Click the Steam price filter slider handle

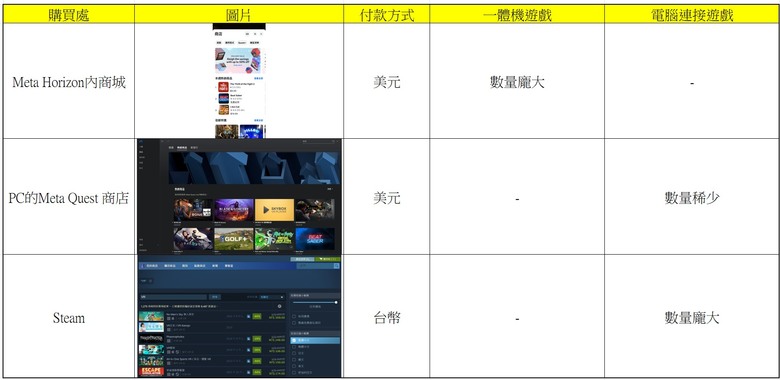(336, 302)
